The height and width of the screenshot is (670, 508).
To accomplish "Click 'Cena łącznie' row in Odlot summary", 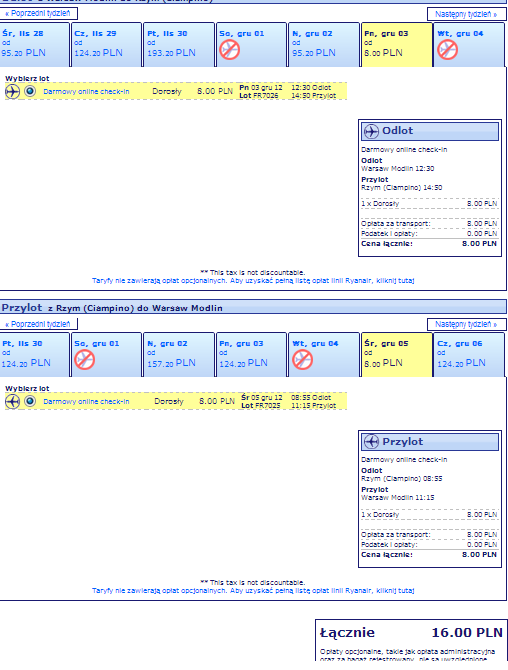I will [429, 244].
